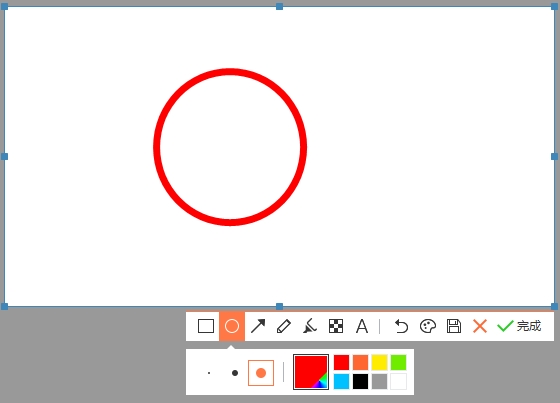The width and height of the screenshot is (560, 403).
Task: Select the mosaic blur tool
Action: click(336, 326)
